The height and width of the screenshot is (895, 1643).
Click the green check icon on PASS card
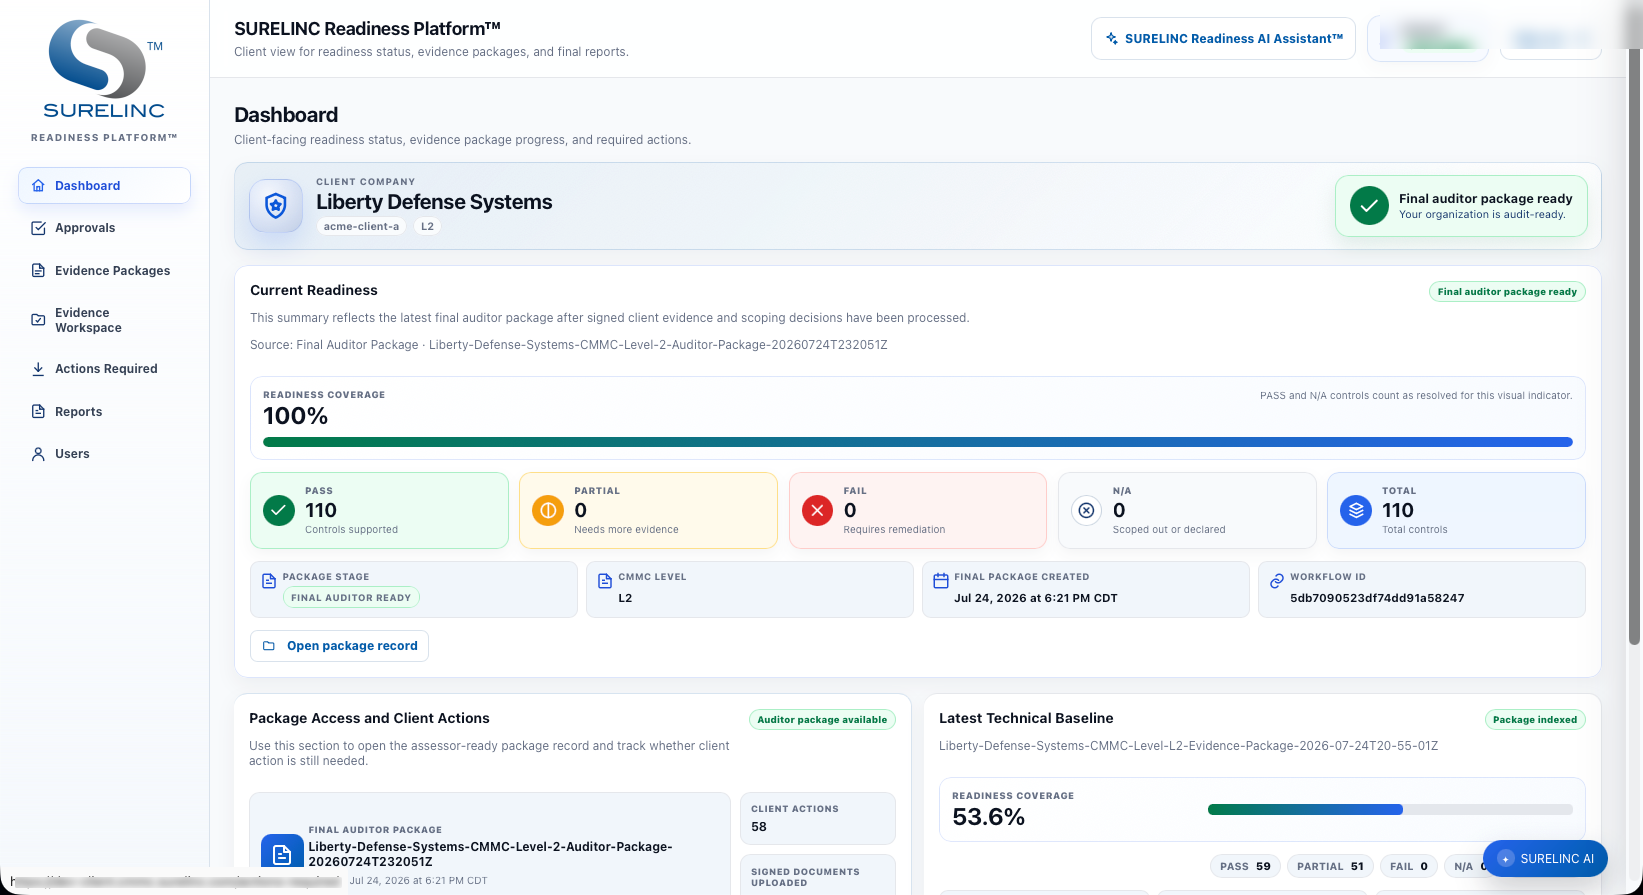(279, 510)
